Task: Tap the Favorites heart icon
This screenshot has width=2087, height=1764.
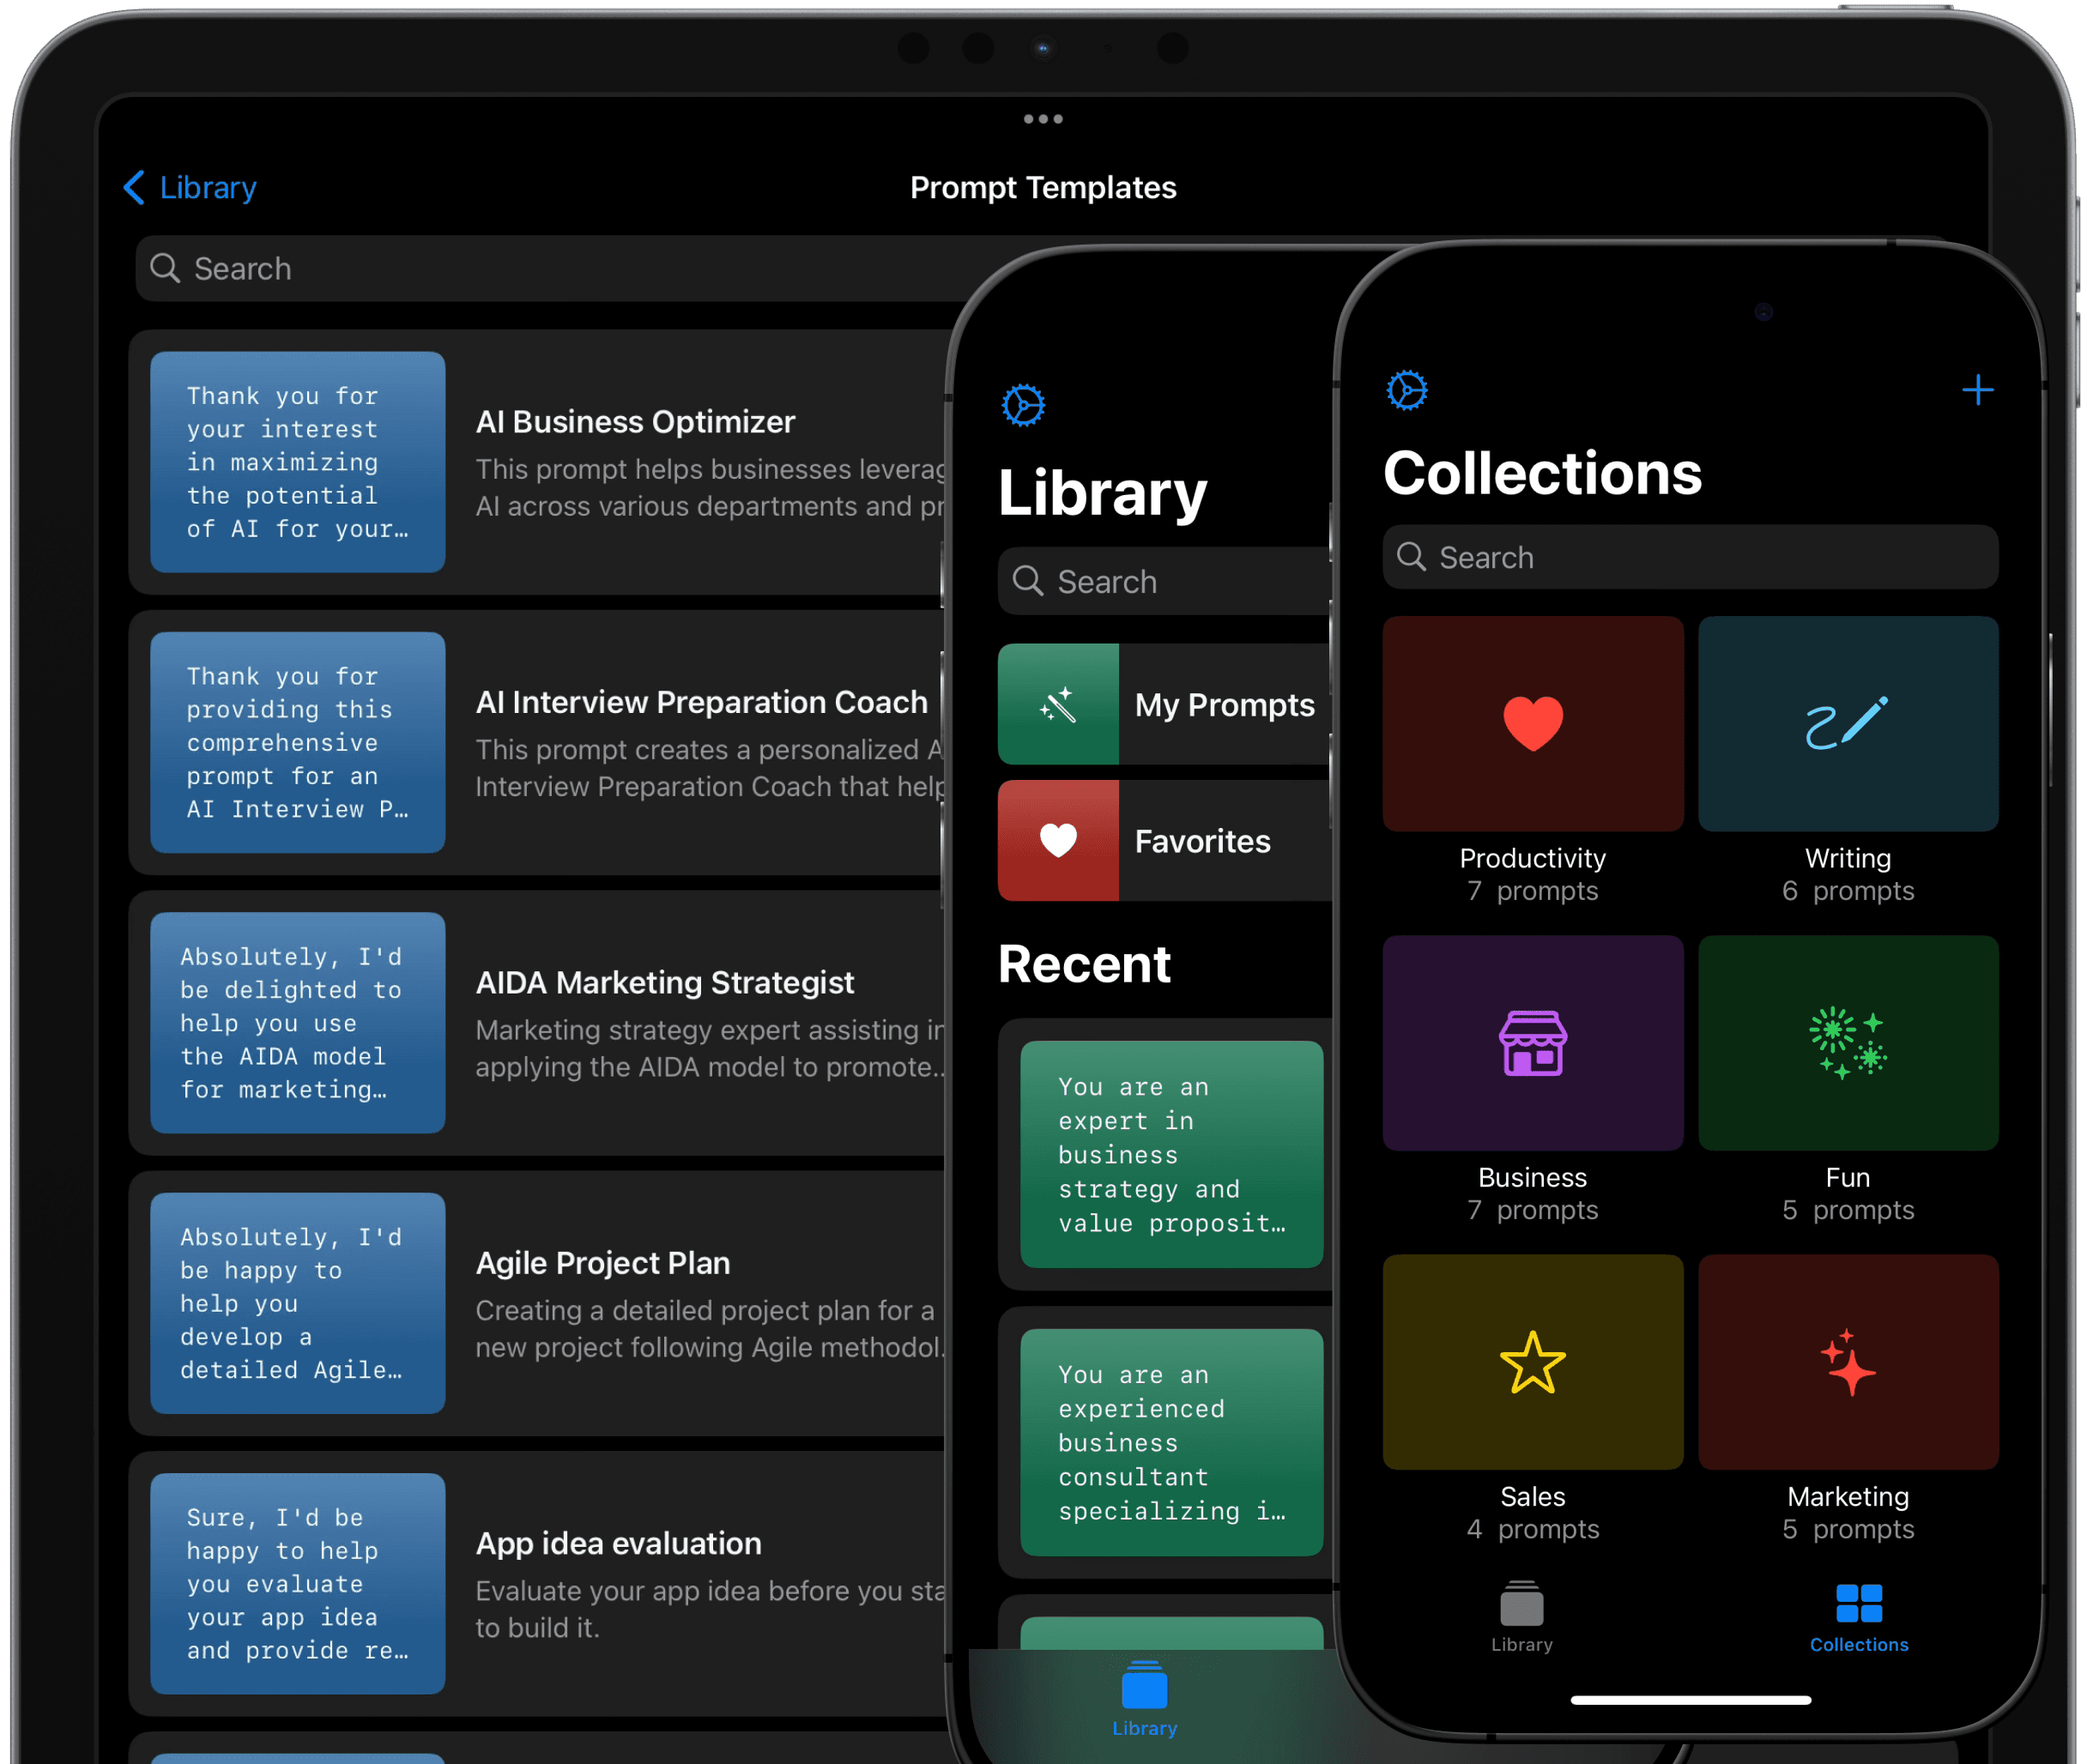Action: (x=1058, y=840)
